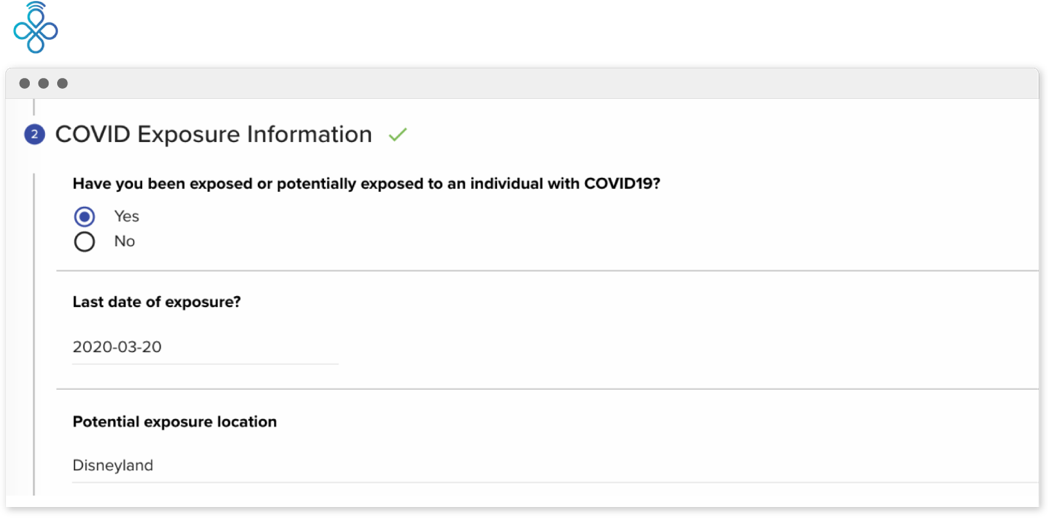Click the "Last date of exposure?" label
Viewport: 1048px width, 518px height.
(x=156, y=302)
